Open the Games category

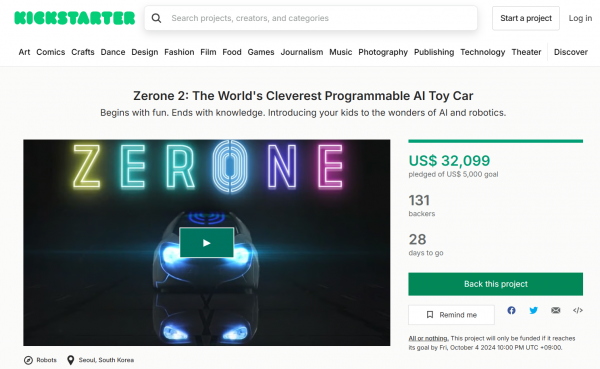261,52
